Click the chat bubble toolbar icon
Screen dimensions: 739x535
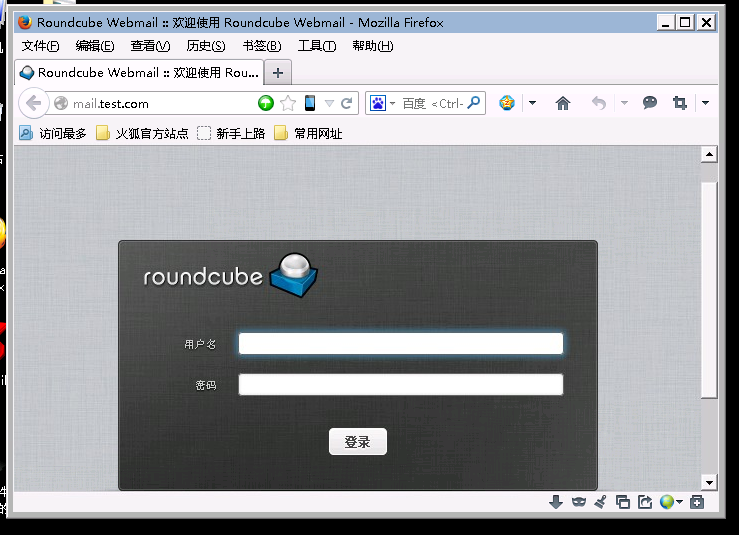coord(649,102)
